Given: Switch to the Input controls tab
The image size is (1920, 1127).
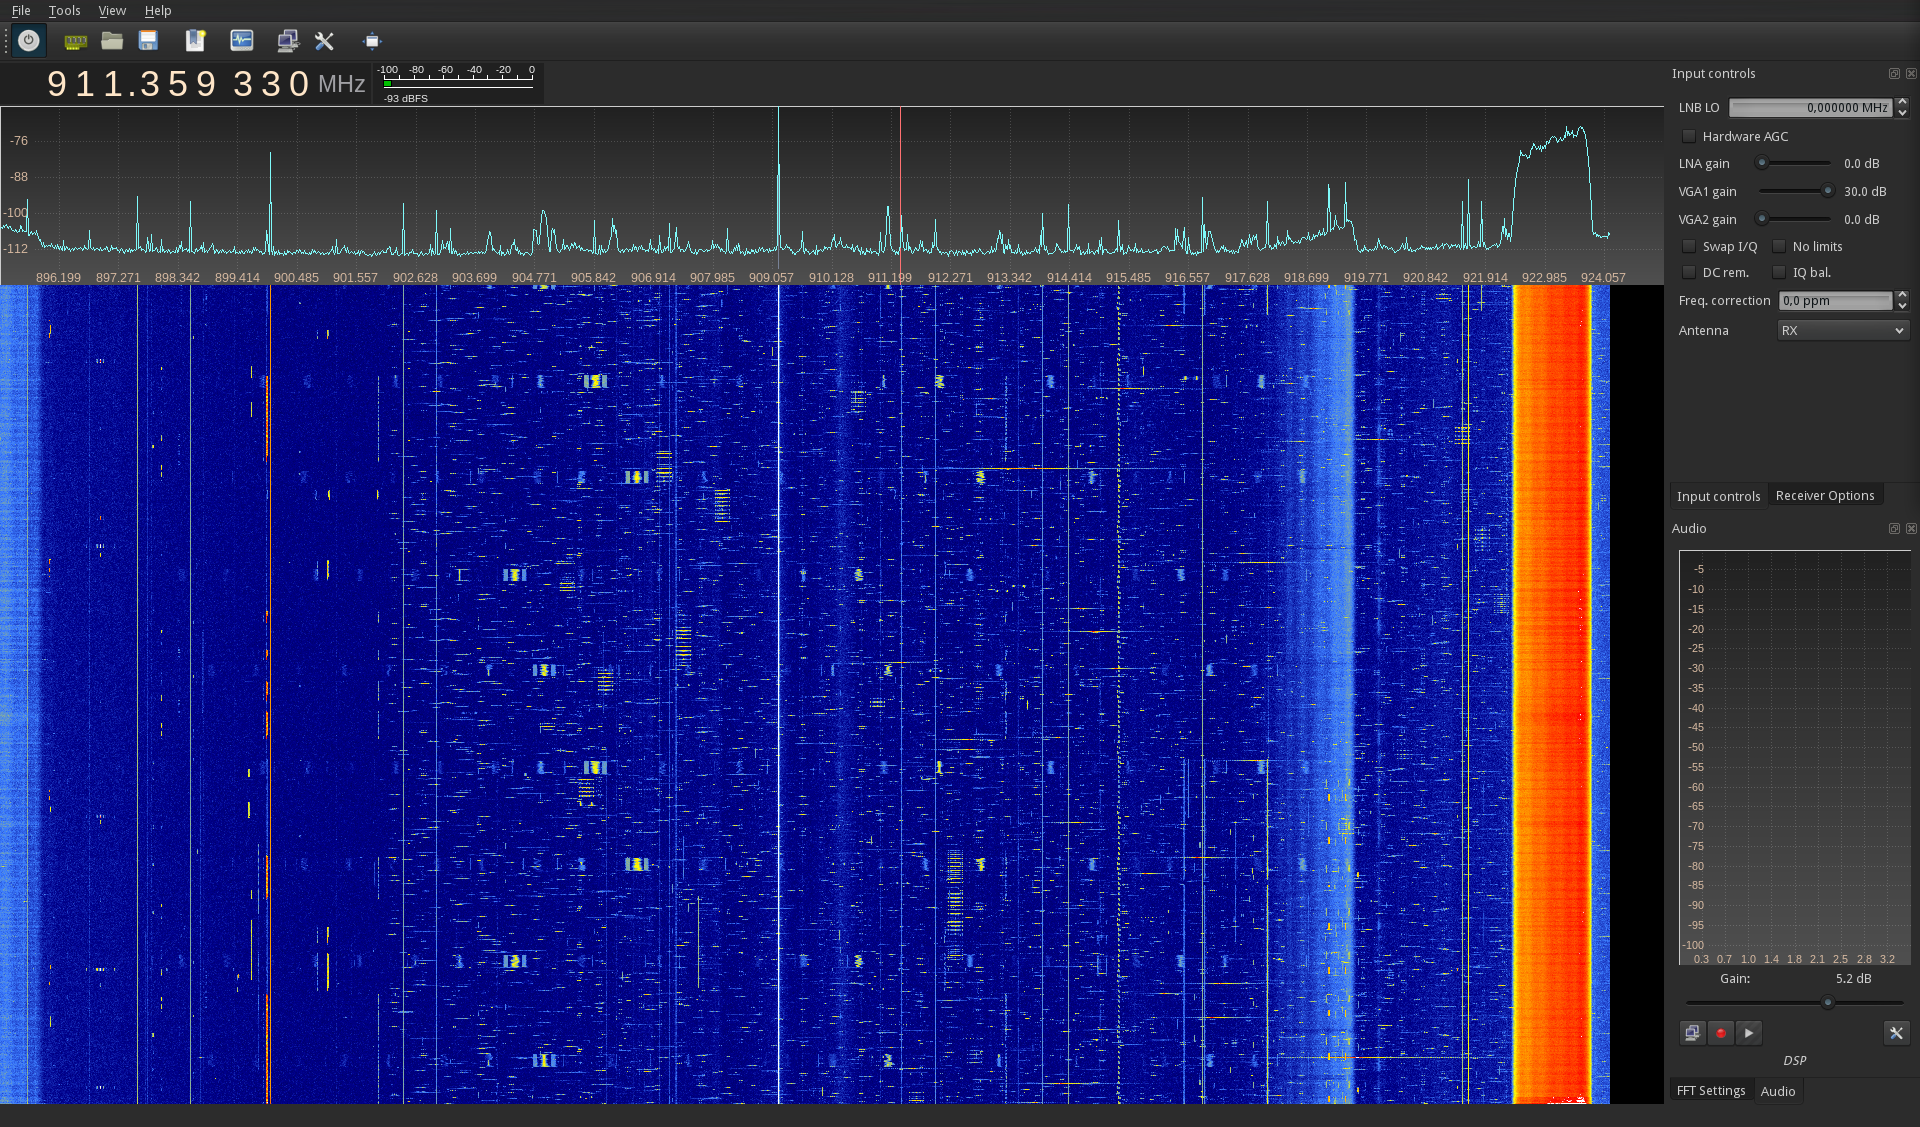Looking at the screenshot, I should coord(1718,496).
